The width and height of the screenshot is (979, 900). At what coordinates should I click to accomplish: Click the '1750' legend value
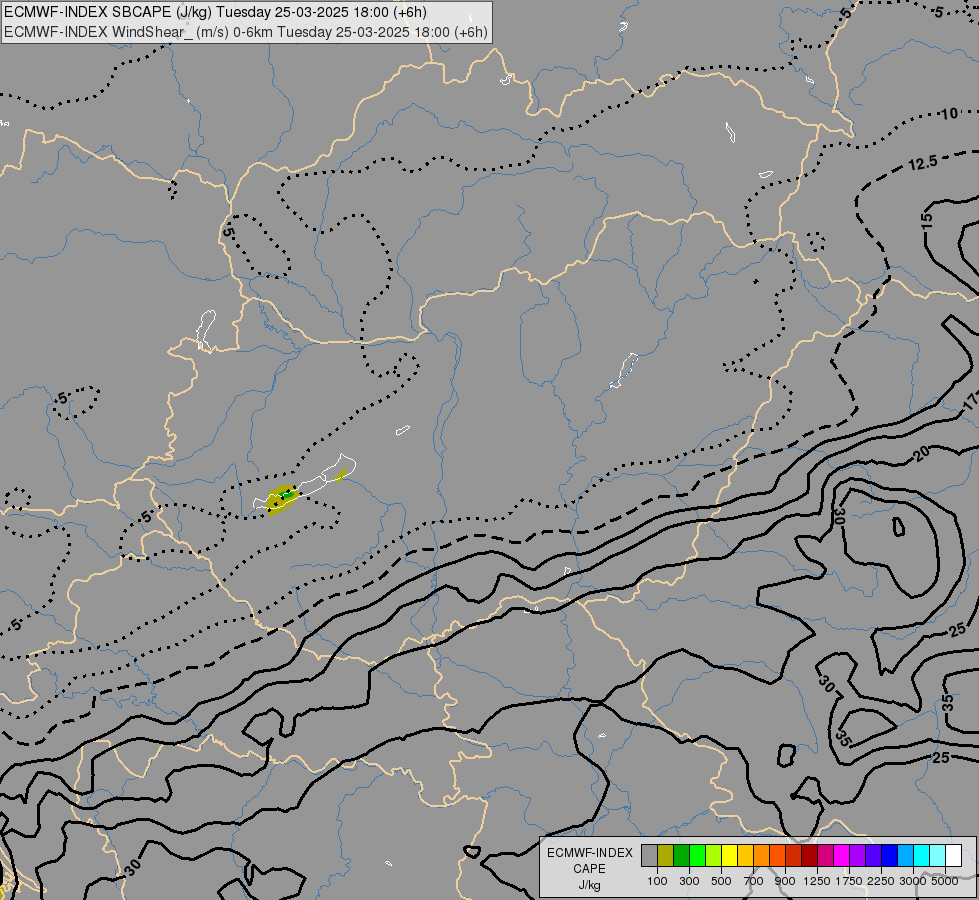tap(849, 881)
